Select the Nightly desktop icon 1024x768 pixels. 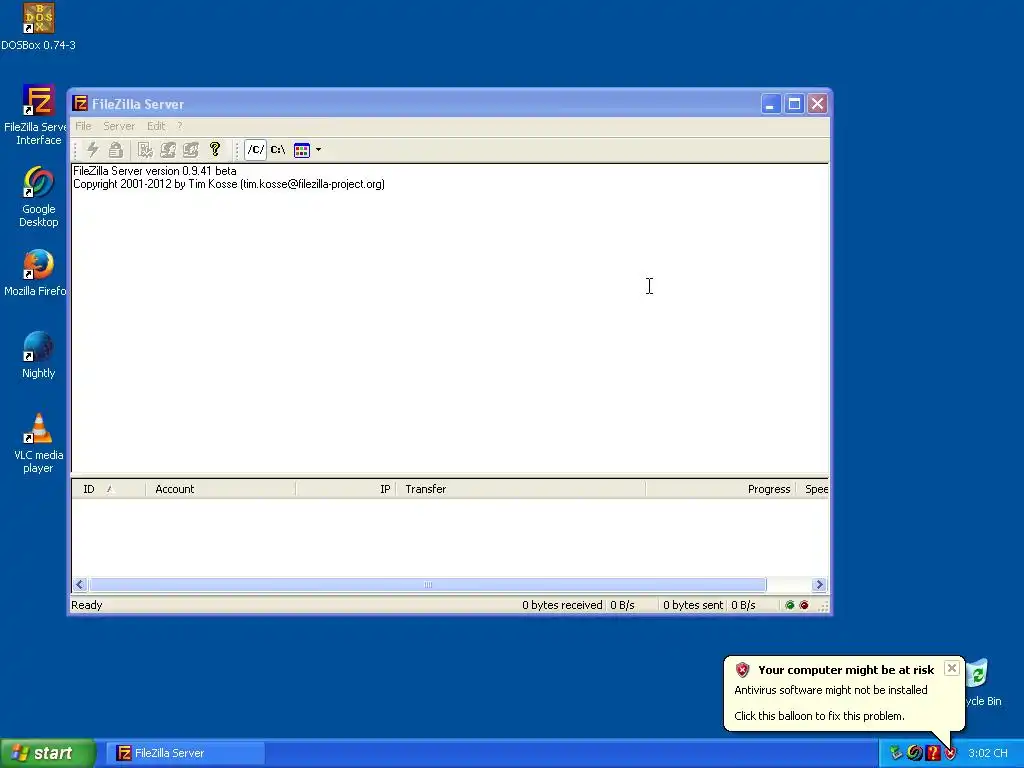(39, 355)
